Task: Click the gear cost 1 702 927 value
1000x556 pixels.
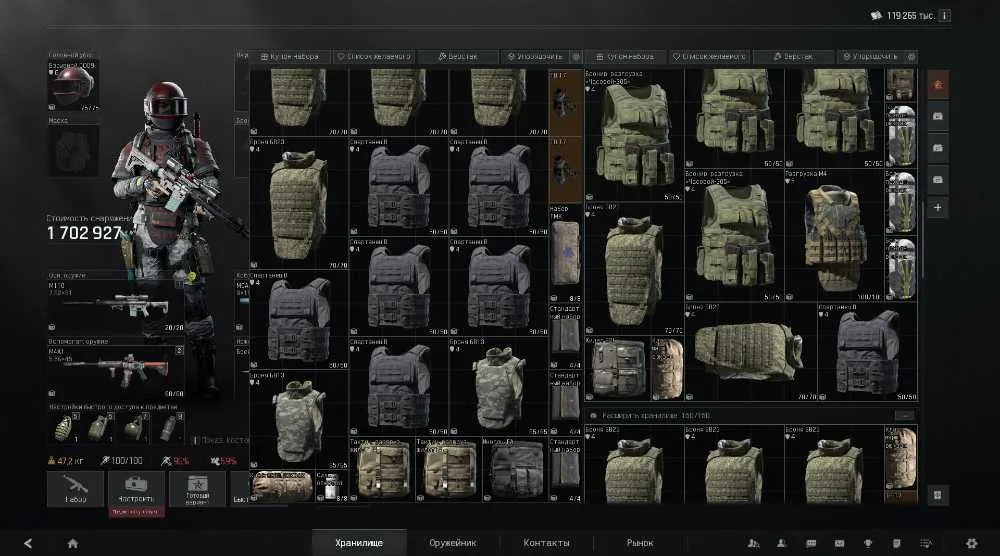Action: [x=84, y=233]
